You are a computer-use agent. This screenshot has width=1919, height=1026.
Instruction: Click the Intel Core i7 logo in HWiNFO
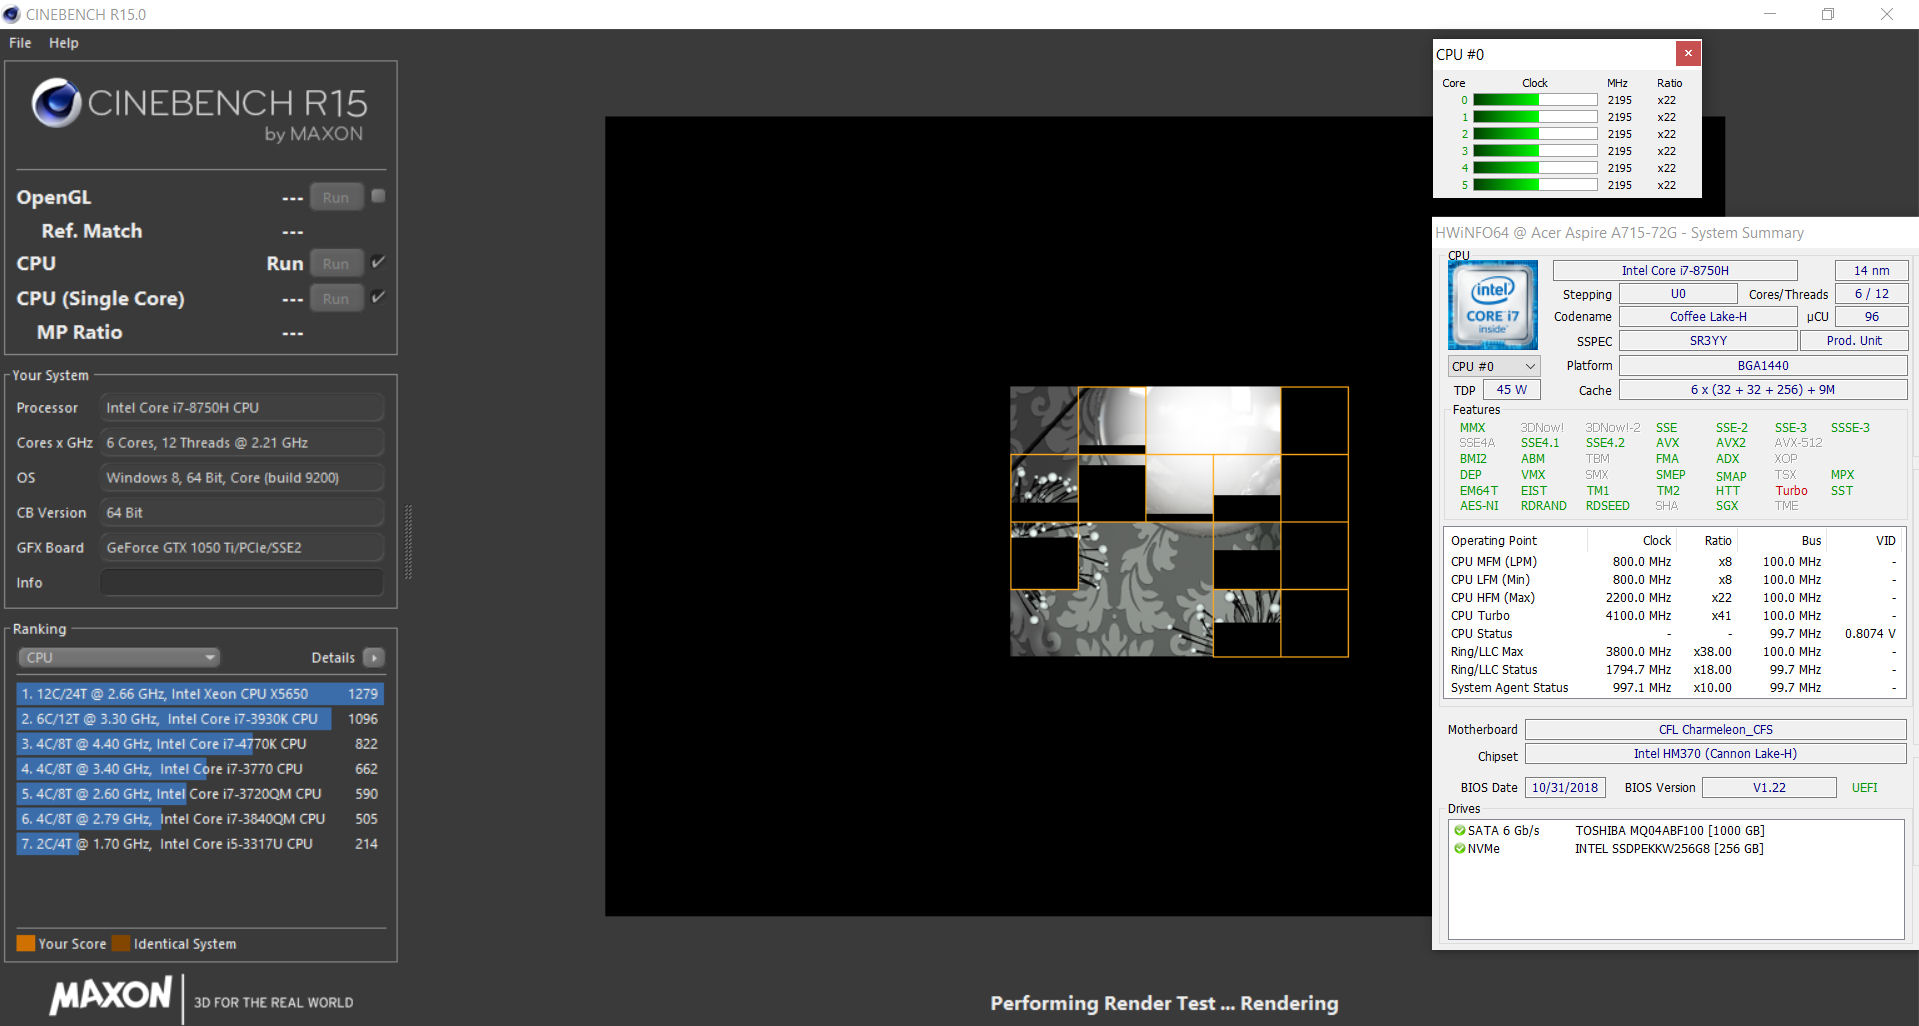point(1493,305)
